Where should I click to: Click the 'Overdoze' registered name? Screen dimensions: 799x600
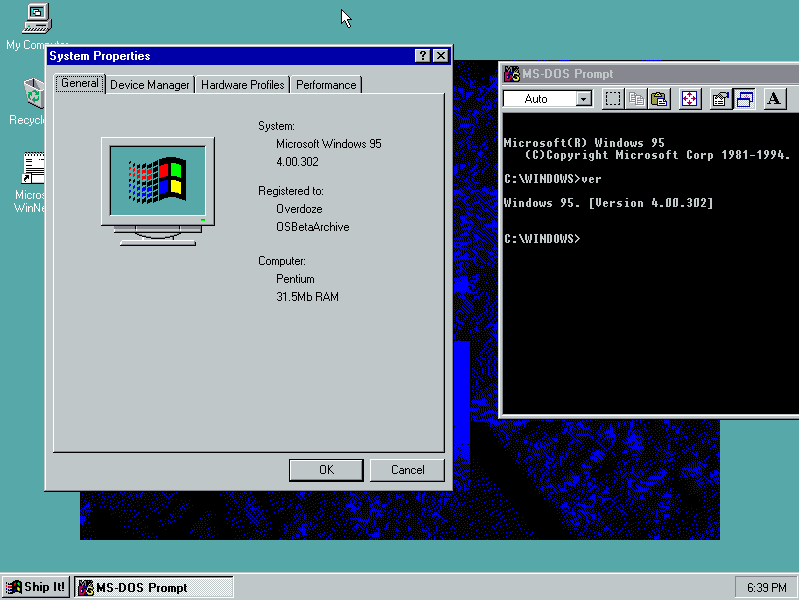(x=299, y=209)
